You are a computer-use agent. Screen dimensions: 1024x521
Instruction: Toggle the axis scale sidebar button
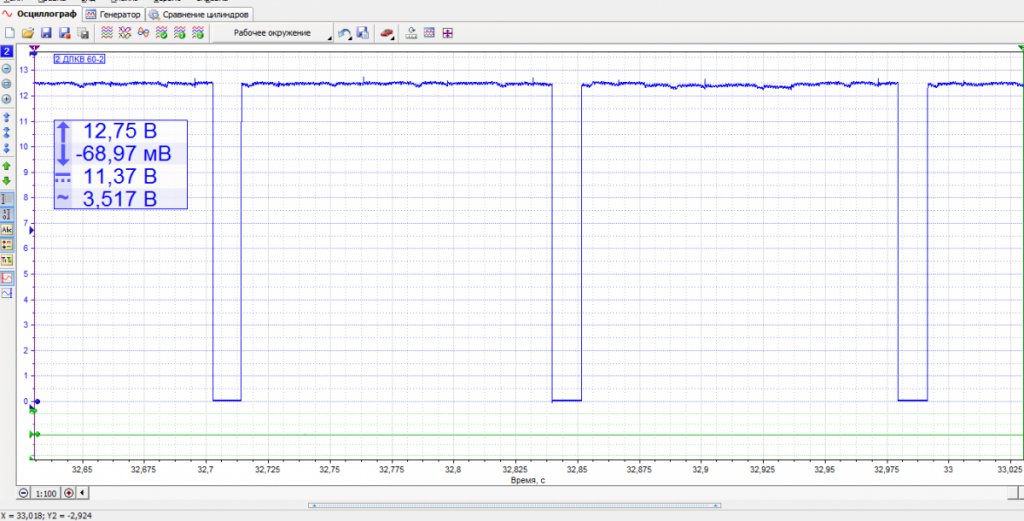[7, 213]
